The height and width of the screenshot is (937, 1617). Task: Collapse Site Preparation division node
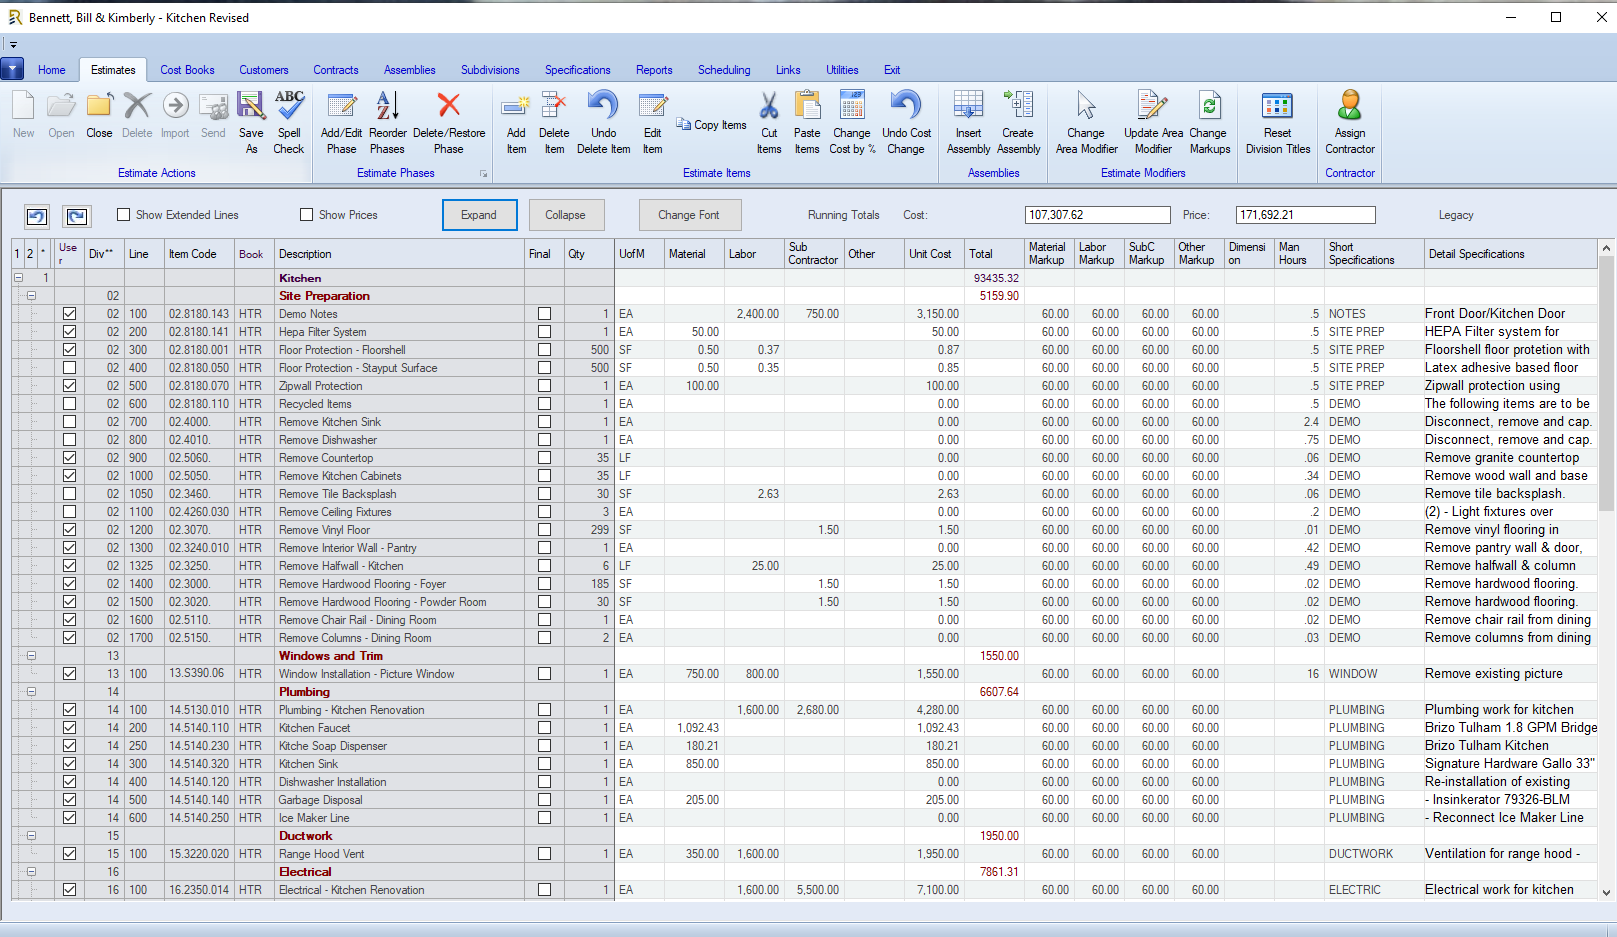(31, 296)
